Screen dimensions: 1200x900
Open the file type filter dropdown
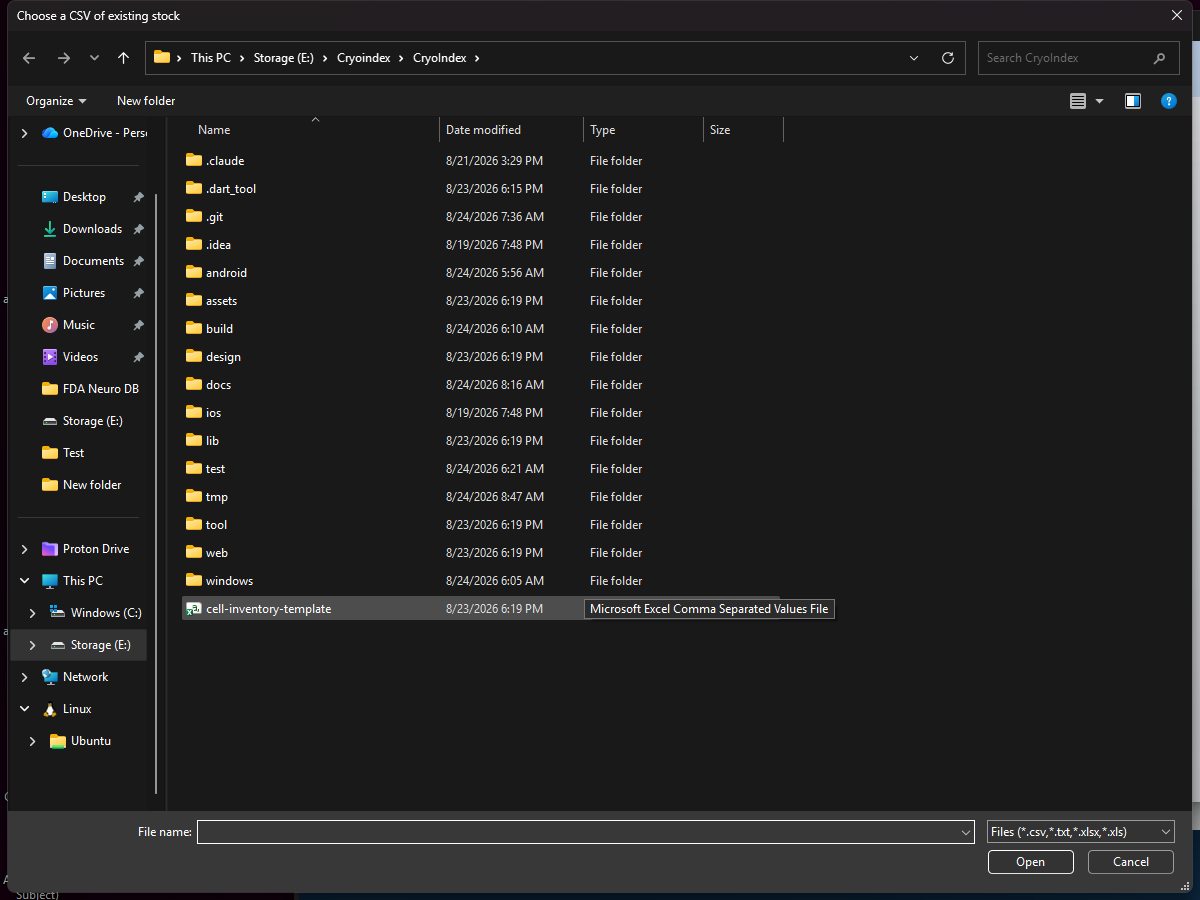(x=1080, y=832)
